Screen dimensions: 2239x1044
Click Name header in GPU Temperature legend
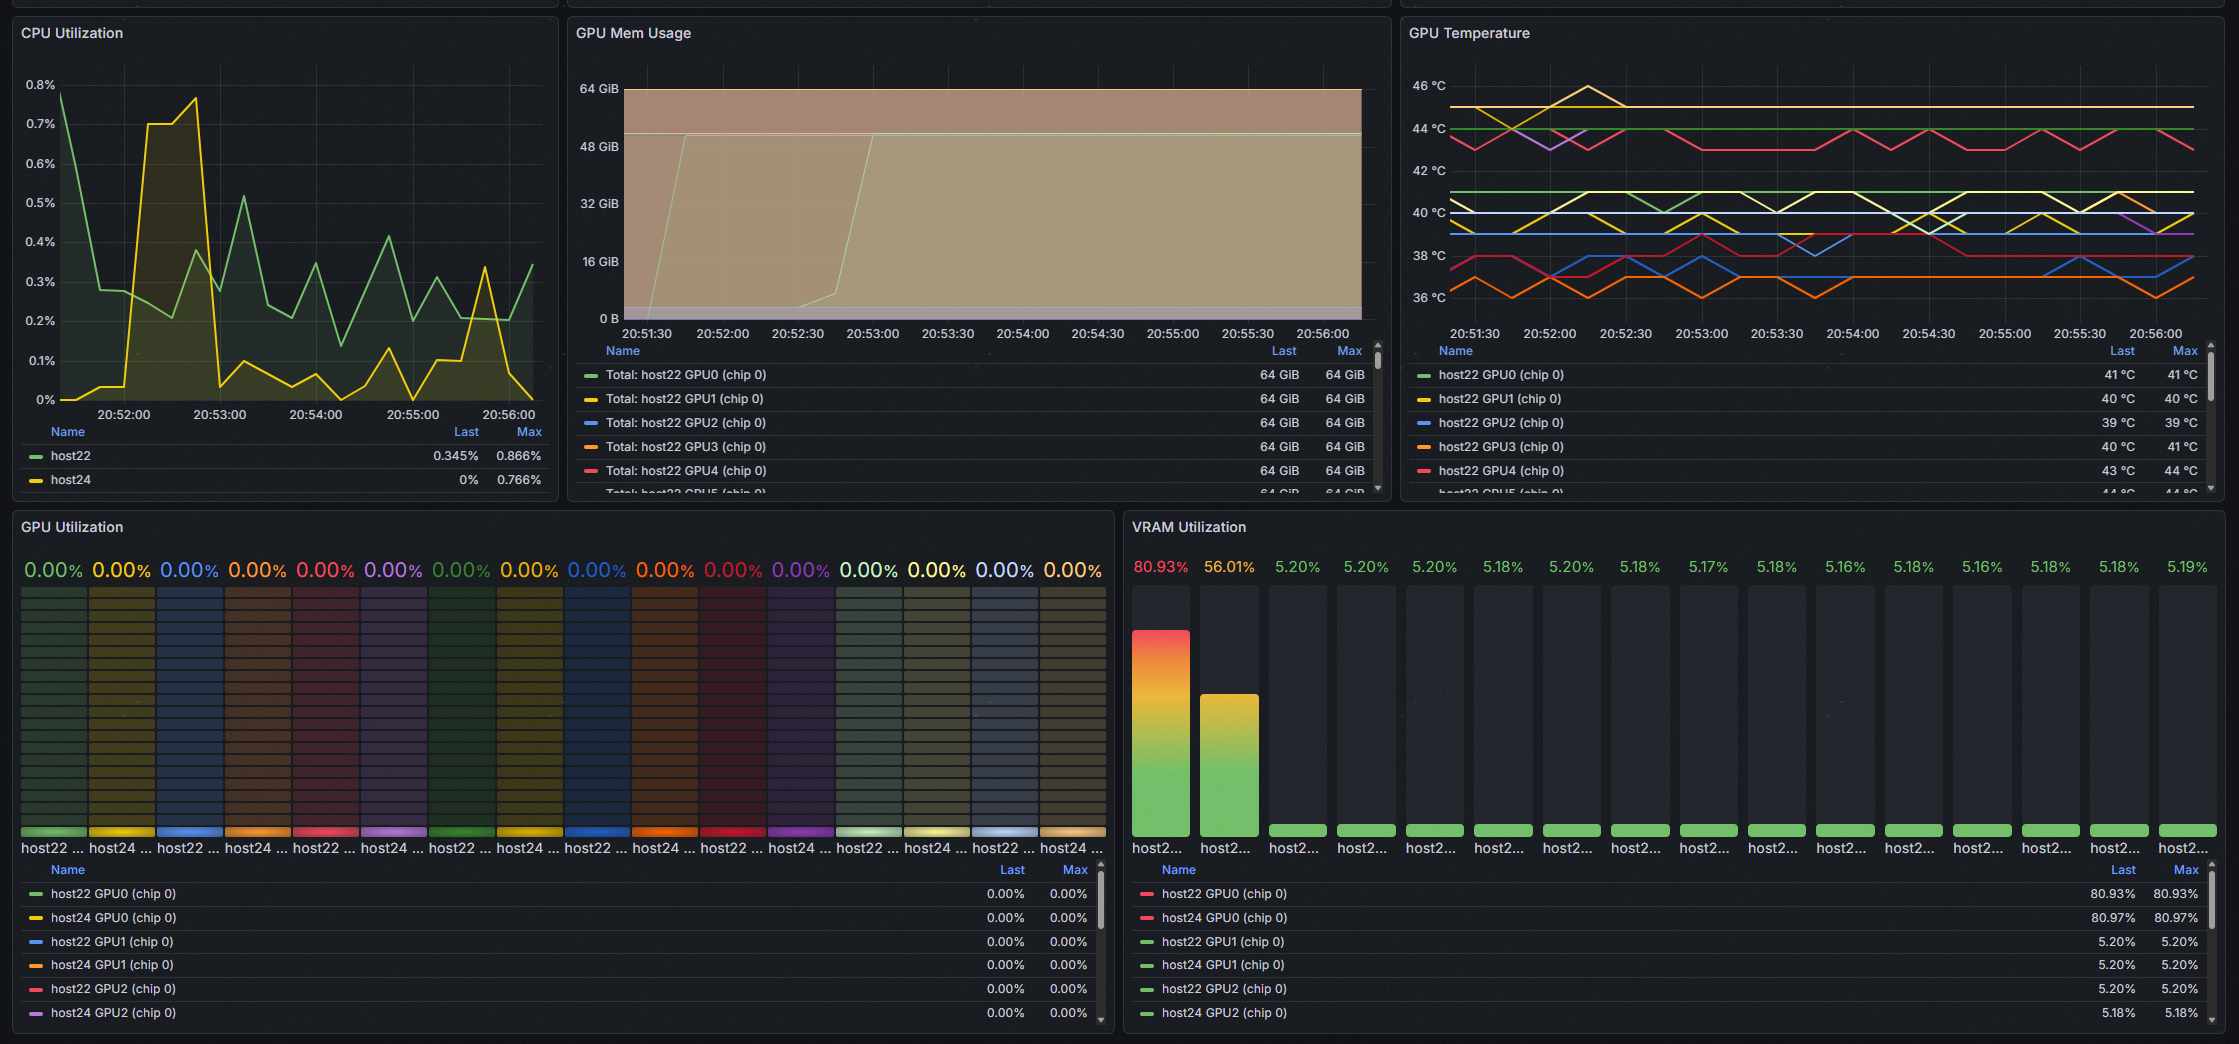(1455, 351)
